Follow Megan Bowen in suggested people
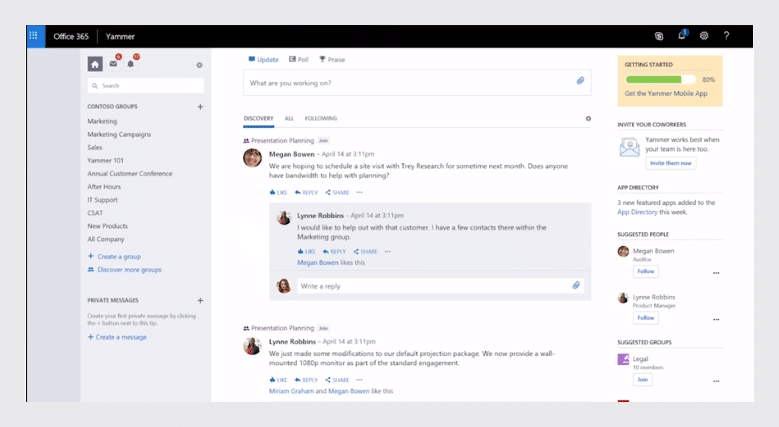 click(646, 271)
